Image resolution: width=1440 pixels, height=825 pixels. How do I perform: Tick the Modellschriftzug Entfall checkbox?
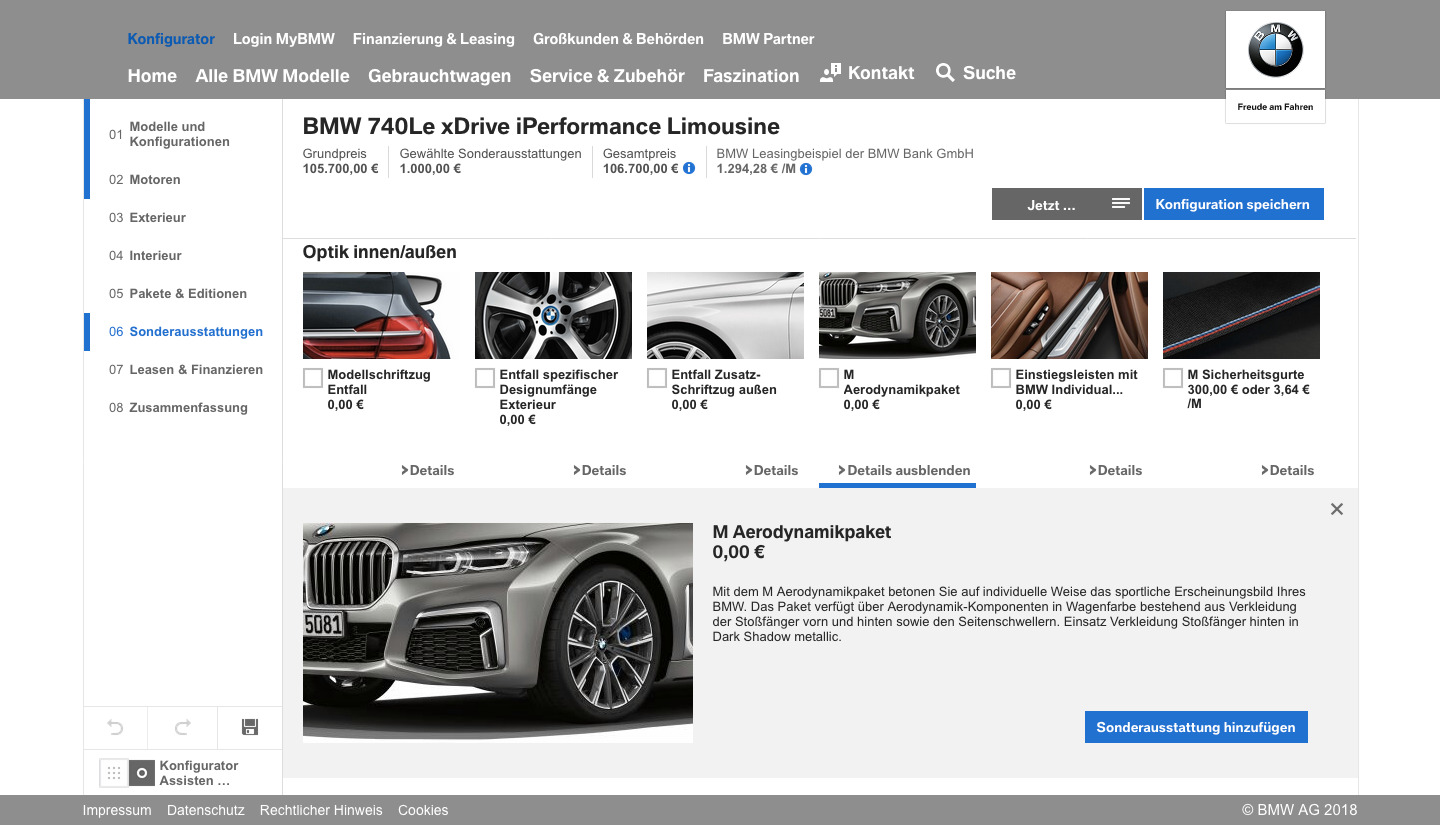click(x=313, y=378)
